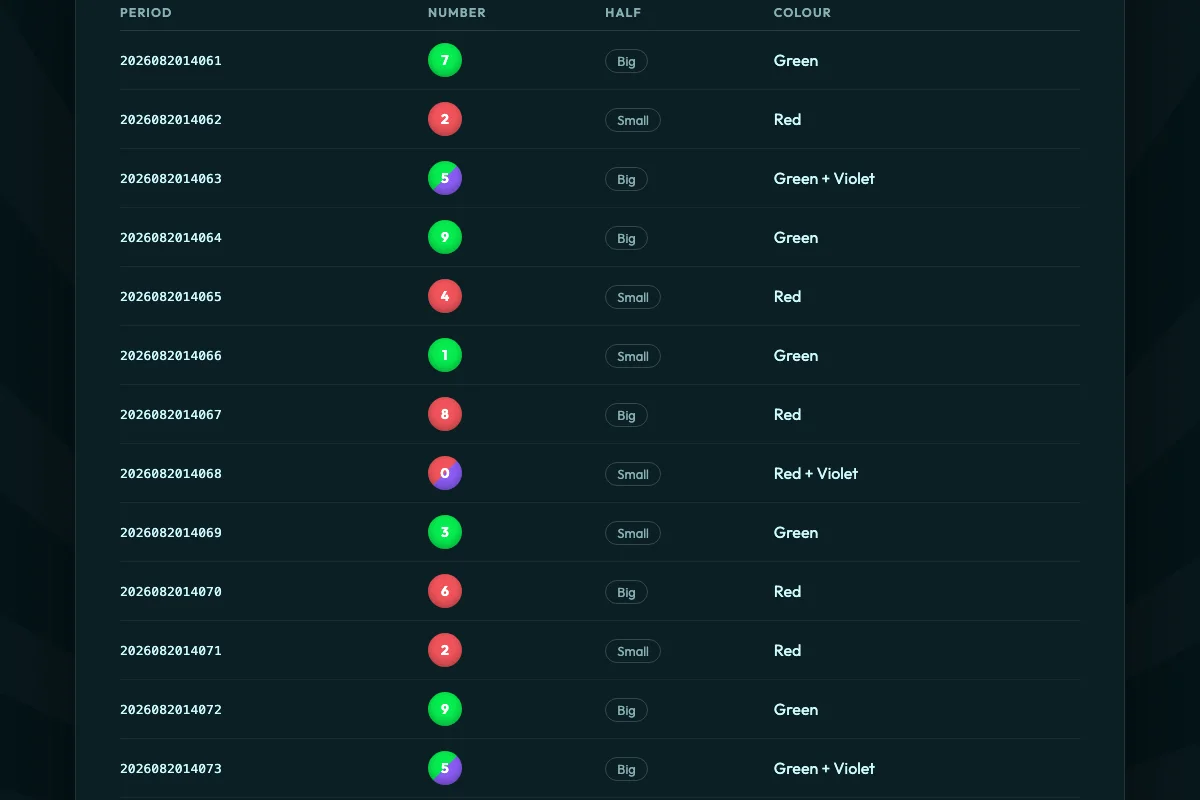Select the green 1 number ball
Screen dimensions: 1200x800
click(445, 356)
